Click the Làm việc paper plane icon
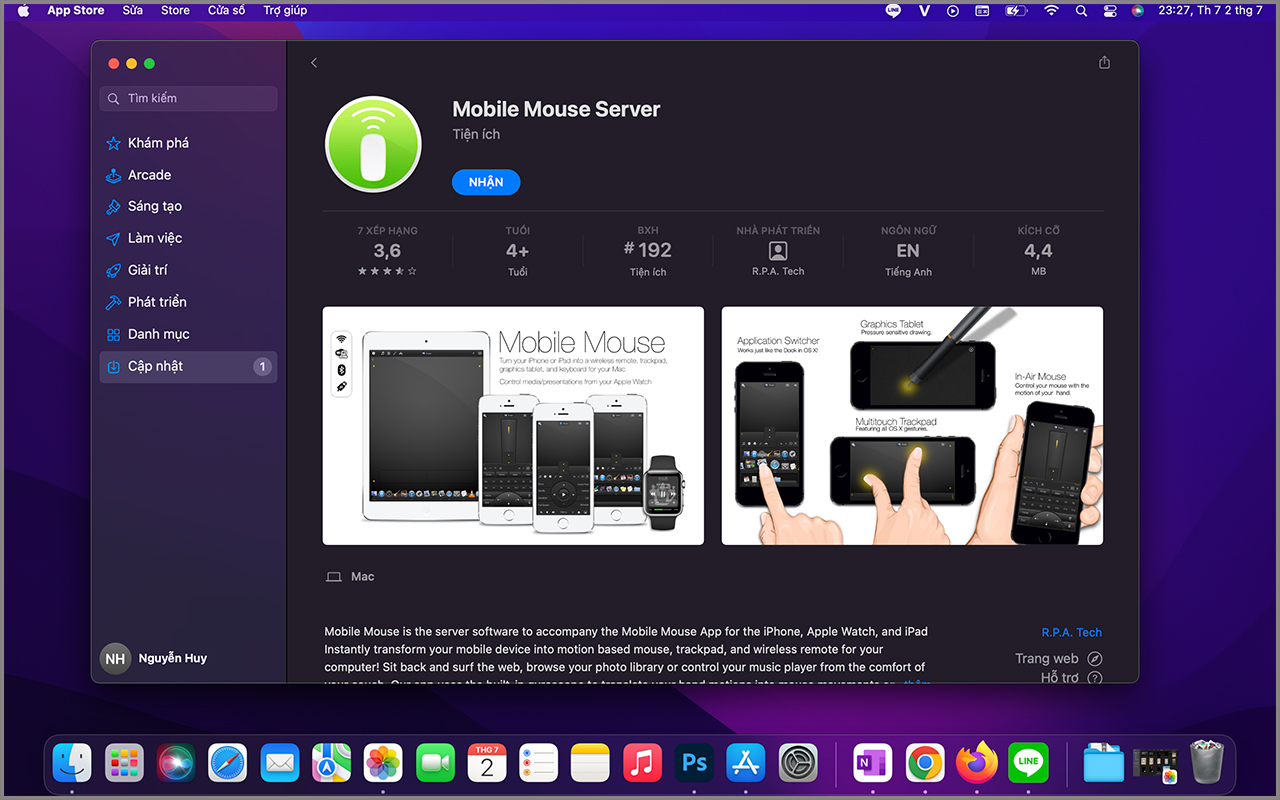The width and height of the screenshot is (1280, 800). coord(114,239)
